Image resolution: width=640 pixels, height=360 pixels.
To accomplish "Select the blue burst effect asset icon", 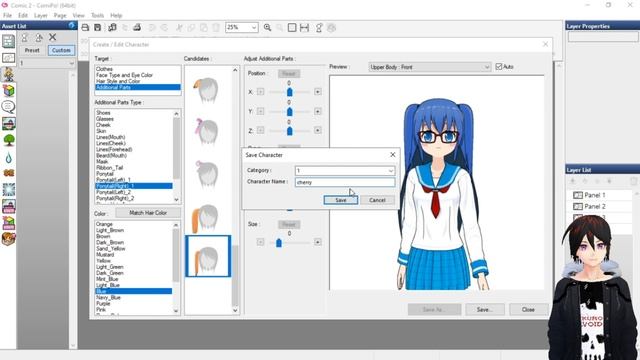I will coord(9,189).
